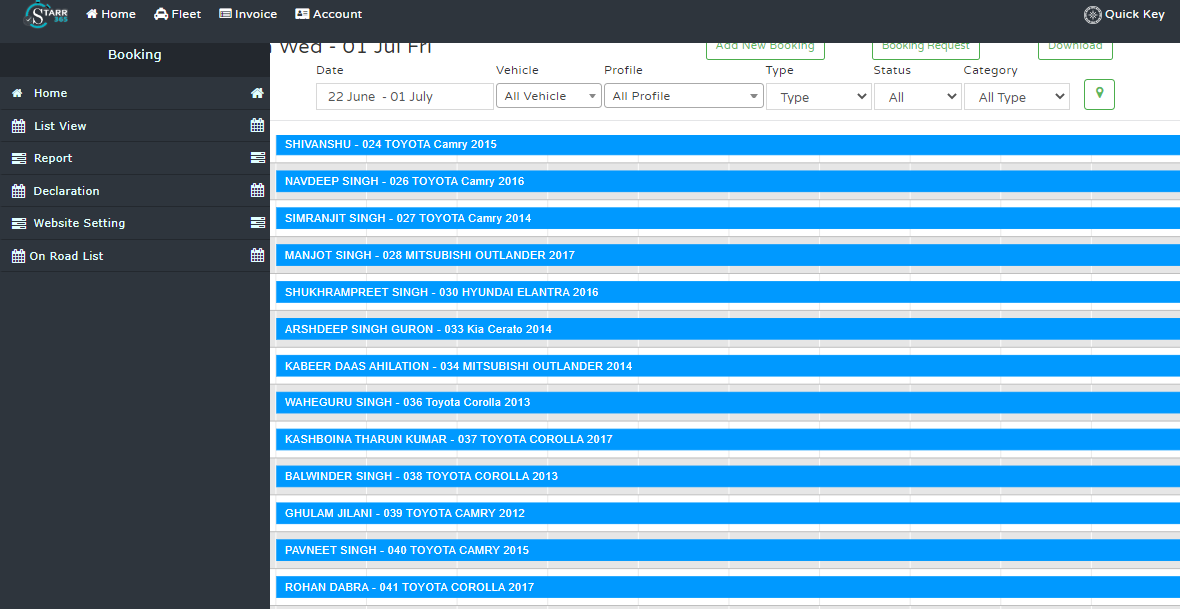The width and height of the screenshot is (1180, 609).
Task: Click calendar icon left of On Road List
Action: pos(19,255)
